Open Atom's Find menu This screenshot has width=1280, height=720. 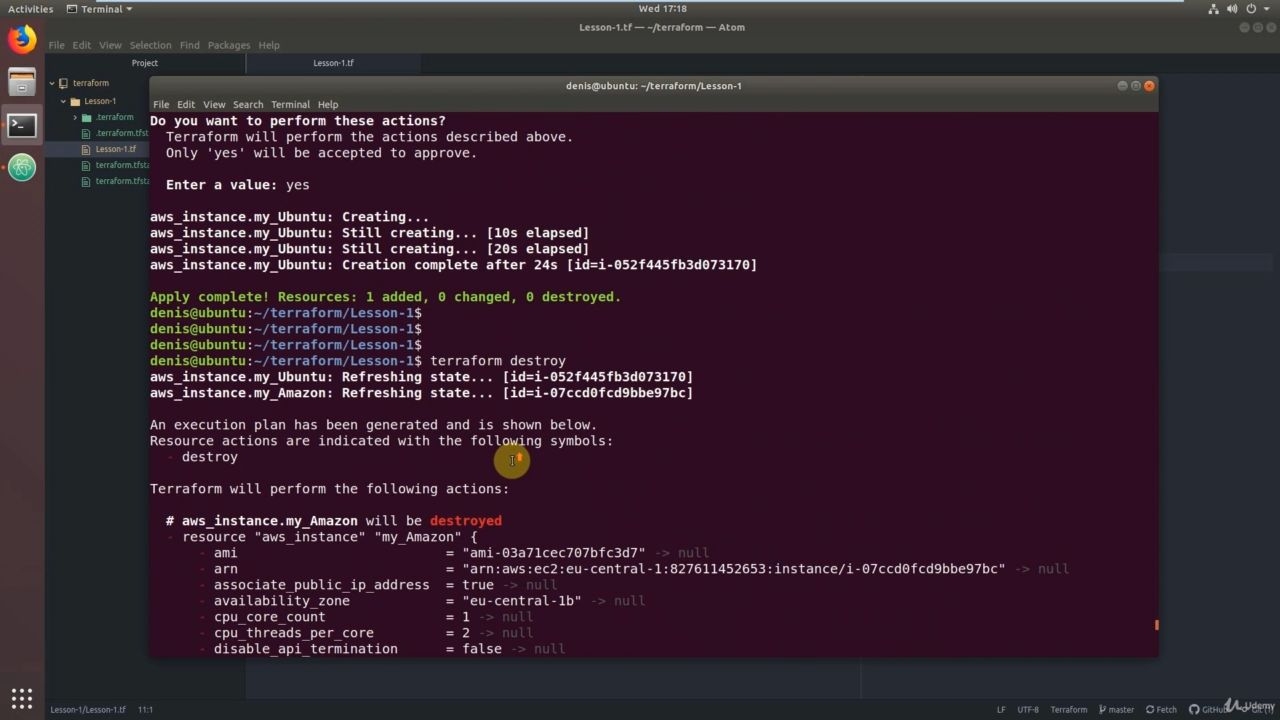point(190,45)
